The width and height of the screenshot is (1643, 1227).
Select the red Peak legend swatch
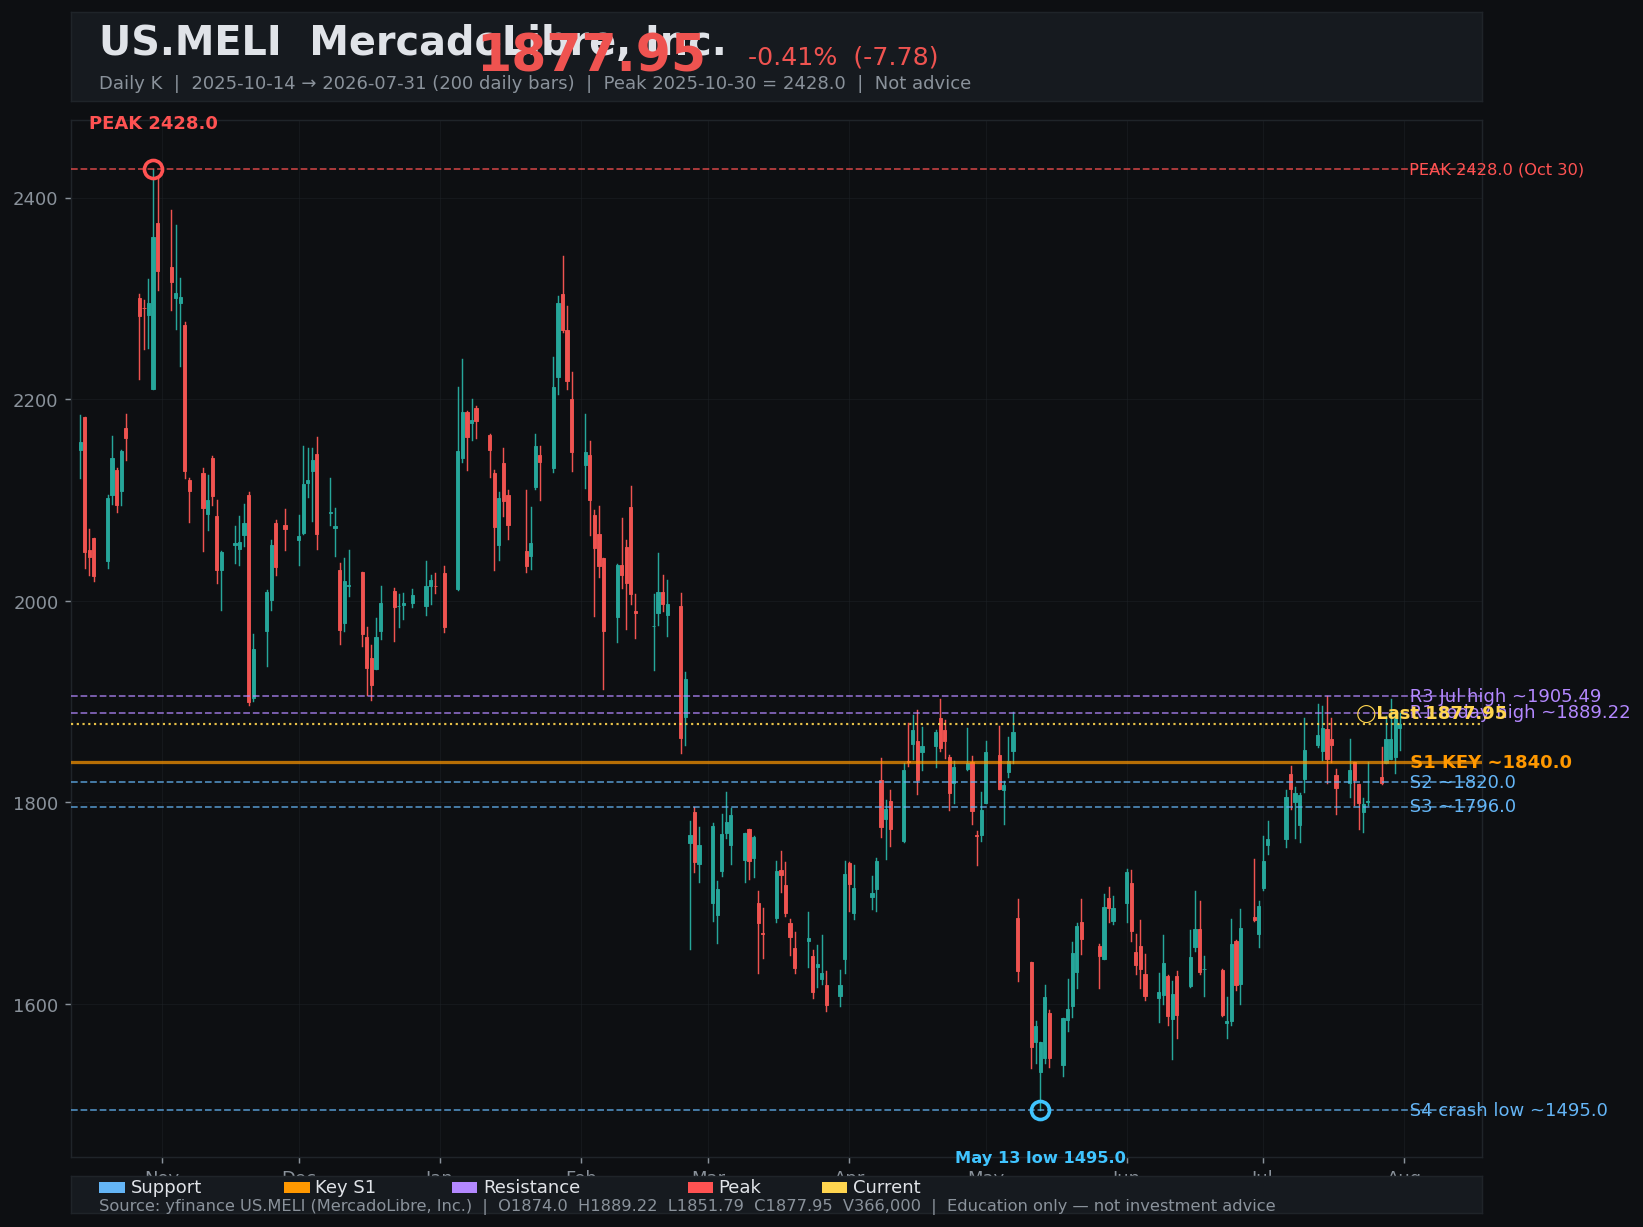(x=700, y=1188)
